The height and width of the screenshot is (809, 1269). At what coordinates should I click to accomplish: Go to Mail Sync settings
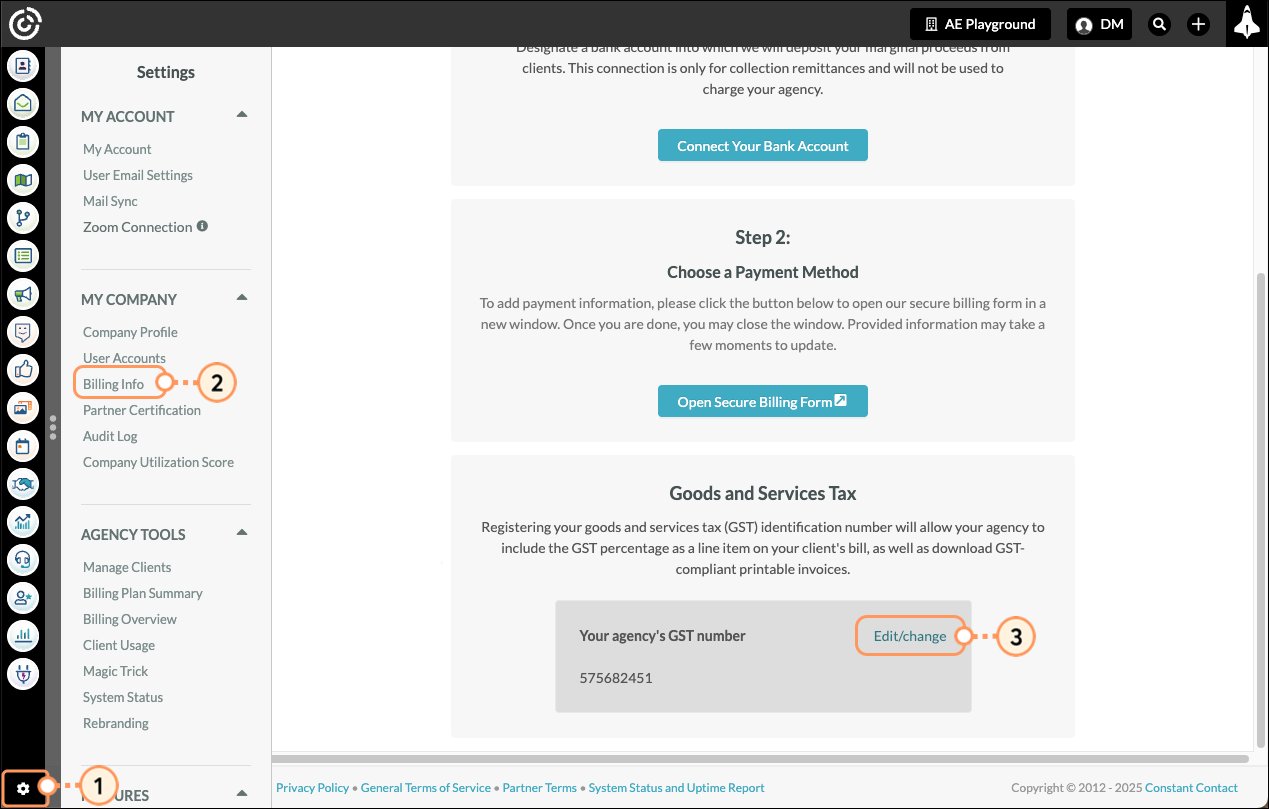click(110, 201)
